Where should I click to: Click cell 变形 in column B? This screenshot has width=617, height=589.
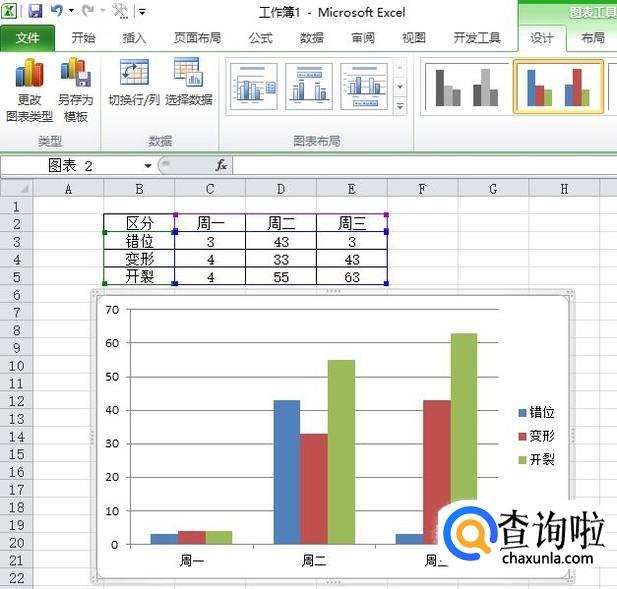coord(139,258)
